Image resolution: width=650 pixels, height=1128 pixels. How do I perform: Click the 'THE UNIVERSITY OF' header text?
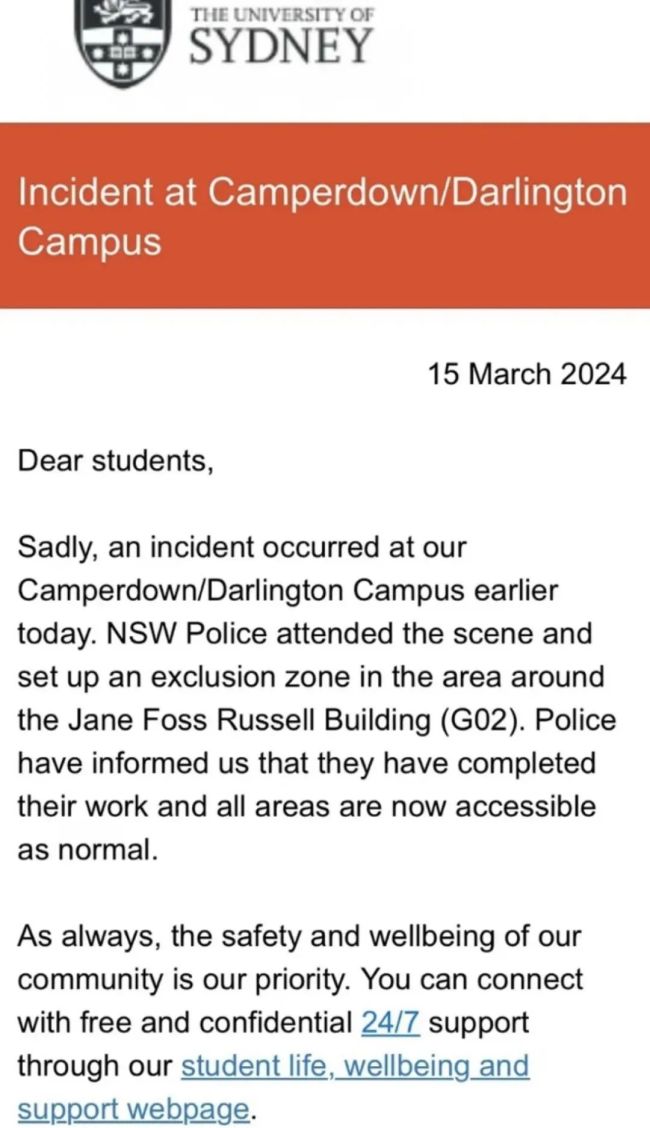tap(281, 12)
